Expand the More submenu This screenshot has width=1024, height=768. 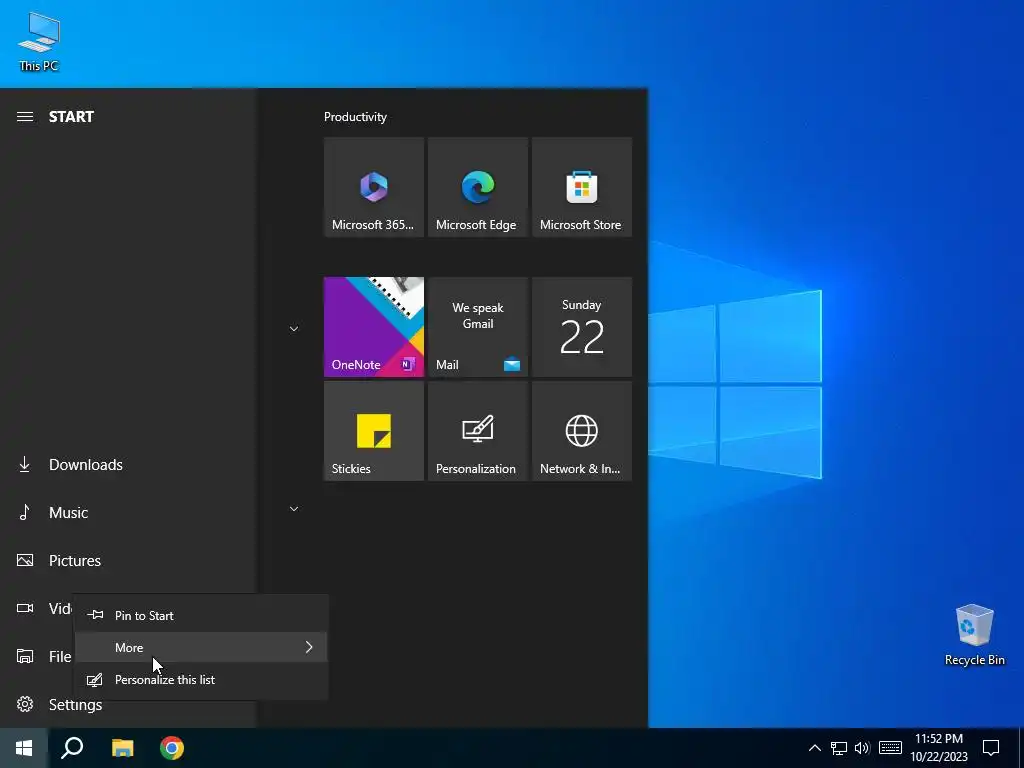click(200, 647)
